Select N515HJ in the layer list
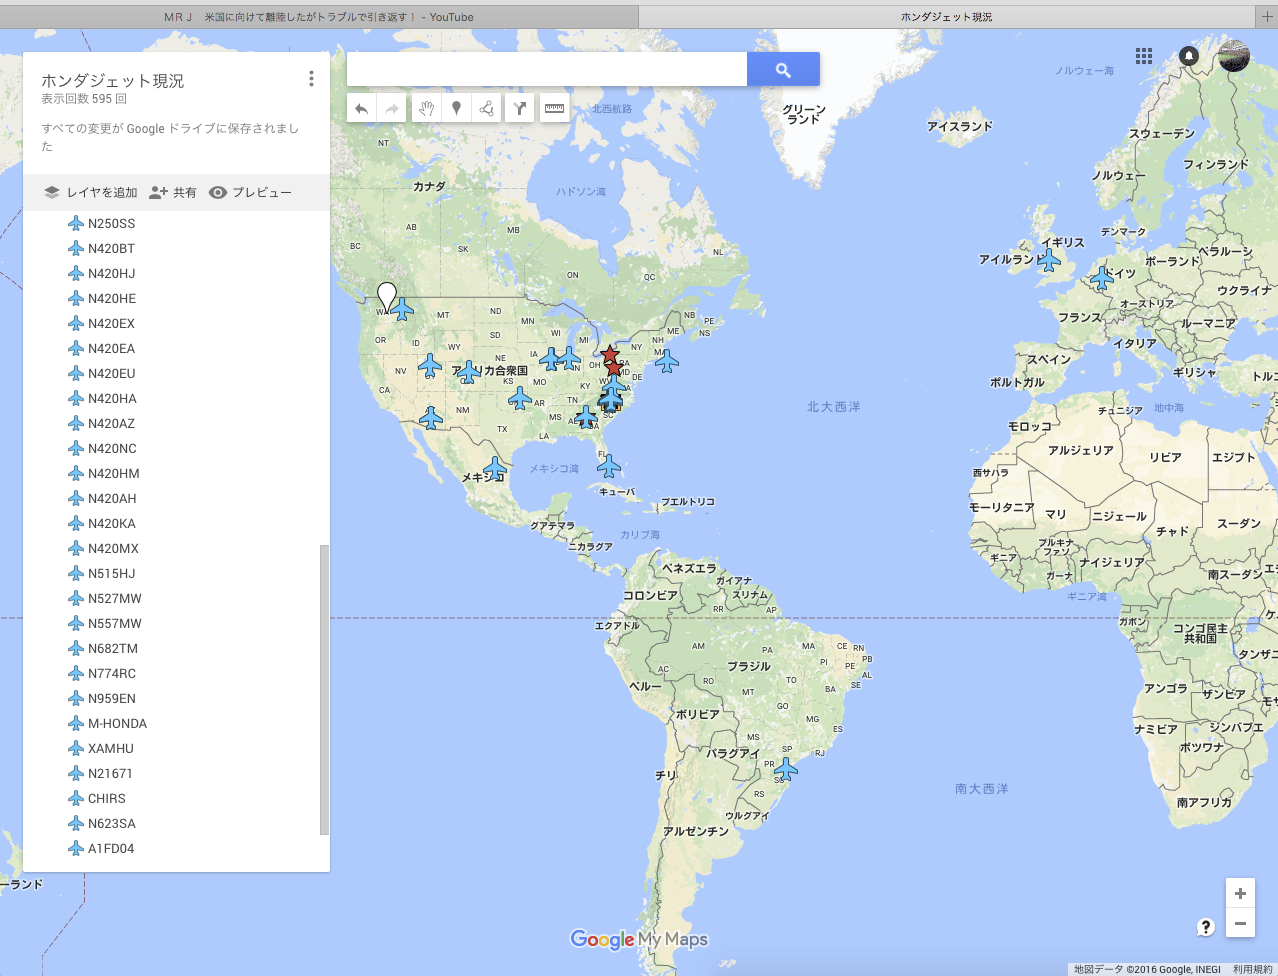This screenshot has height=976, width=1278. pyautogui.click(x=111, y=573)
